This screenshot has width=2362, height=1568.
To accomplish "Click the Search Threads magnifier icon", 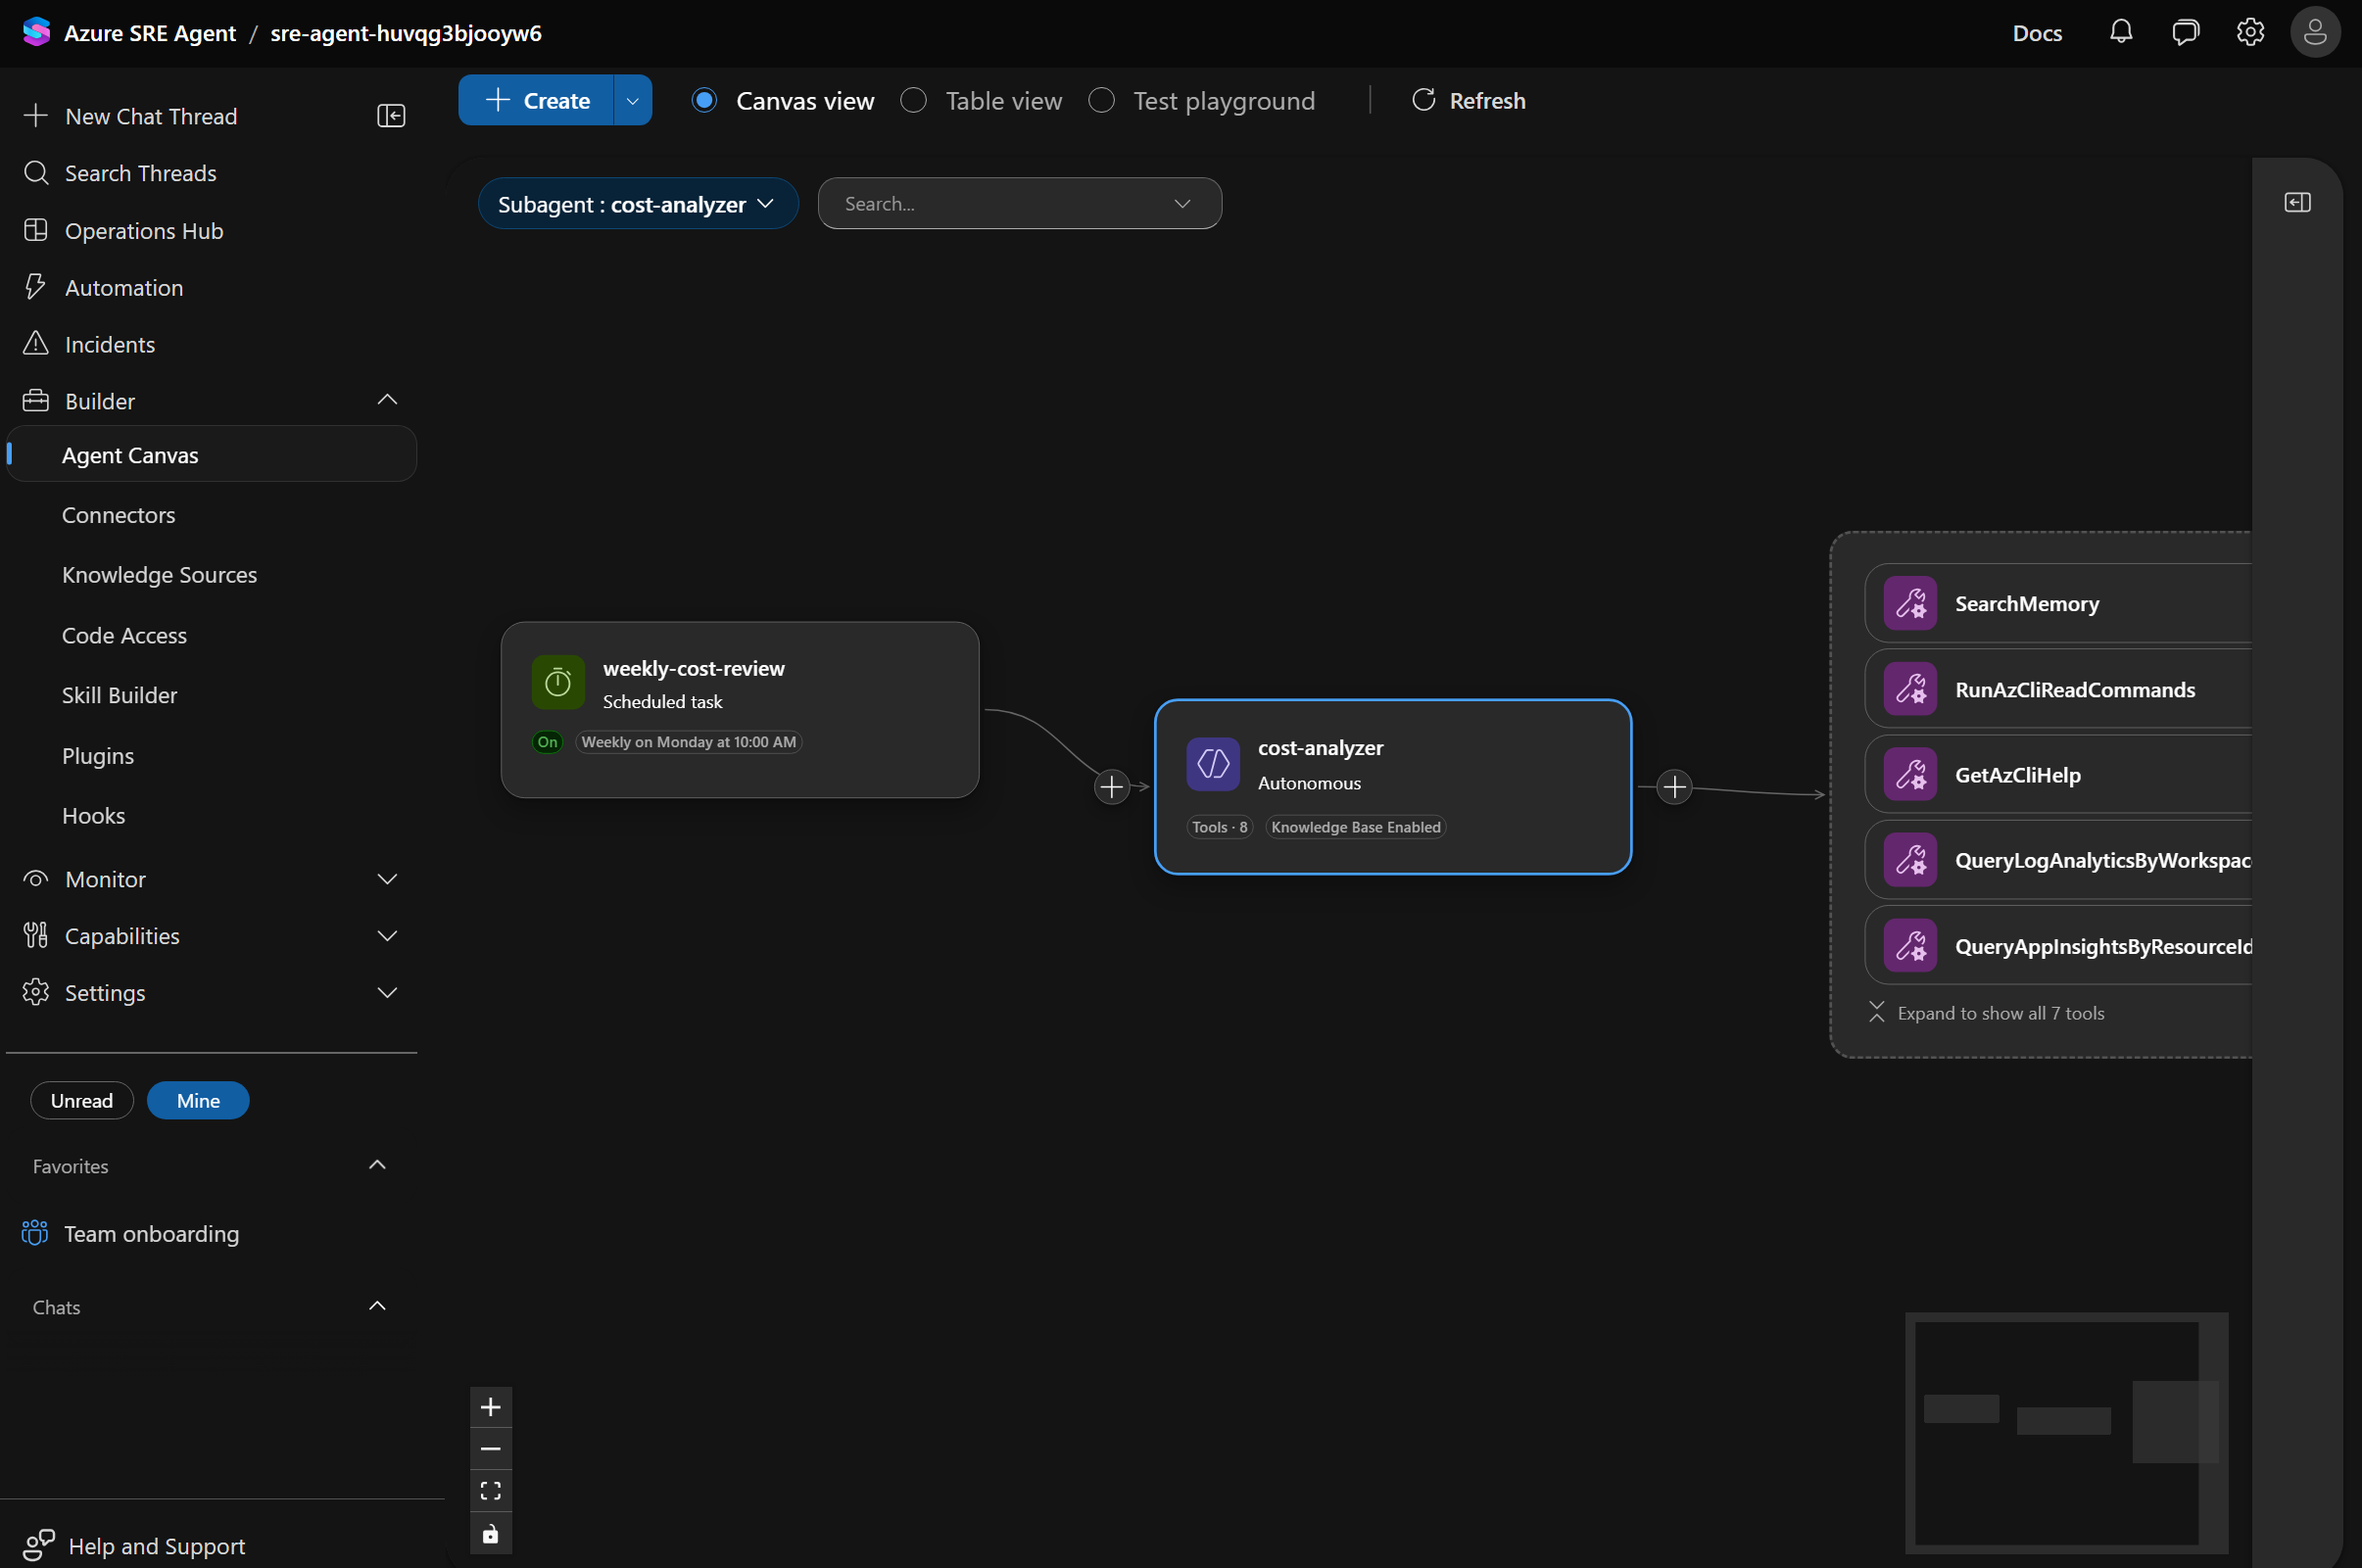I will point(36,173).
